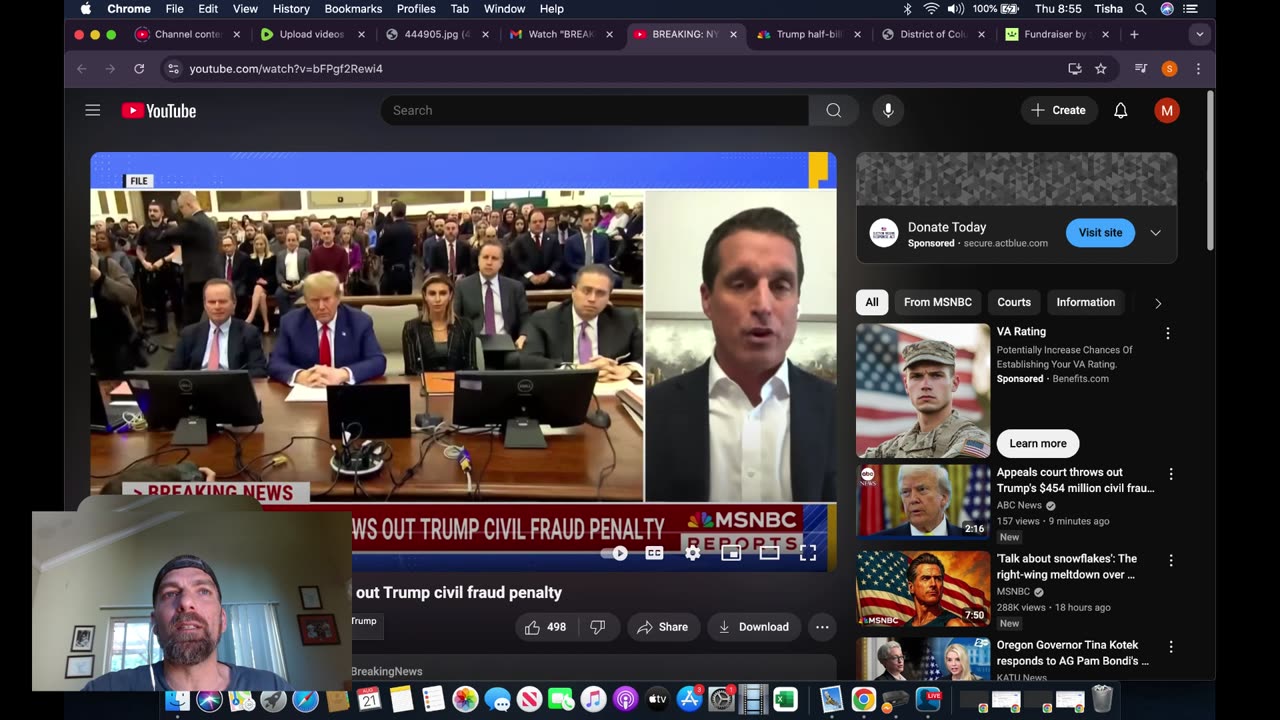Image resolution: width=1280 pixels, height=720 pixels.
Task: Open the VA Rating soldier thumbnail
Action: pyautogui.click(x=923, y=390)
